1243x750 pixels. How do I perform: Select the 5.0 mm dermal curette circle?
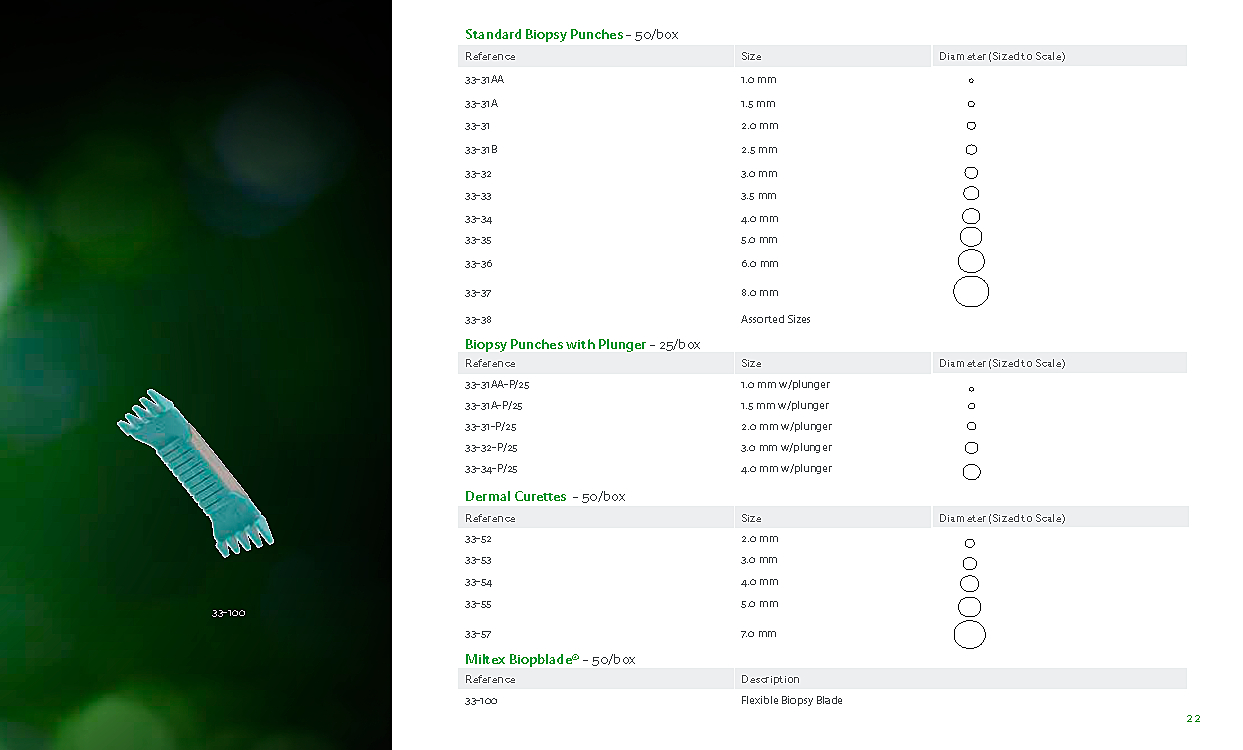point(969,607)
